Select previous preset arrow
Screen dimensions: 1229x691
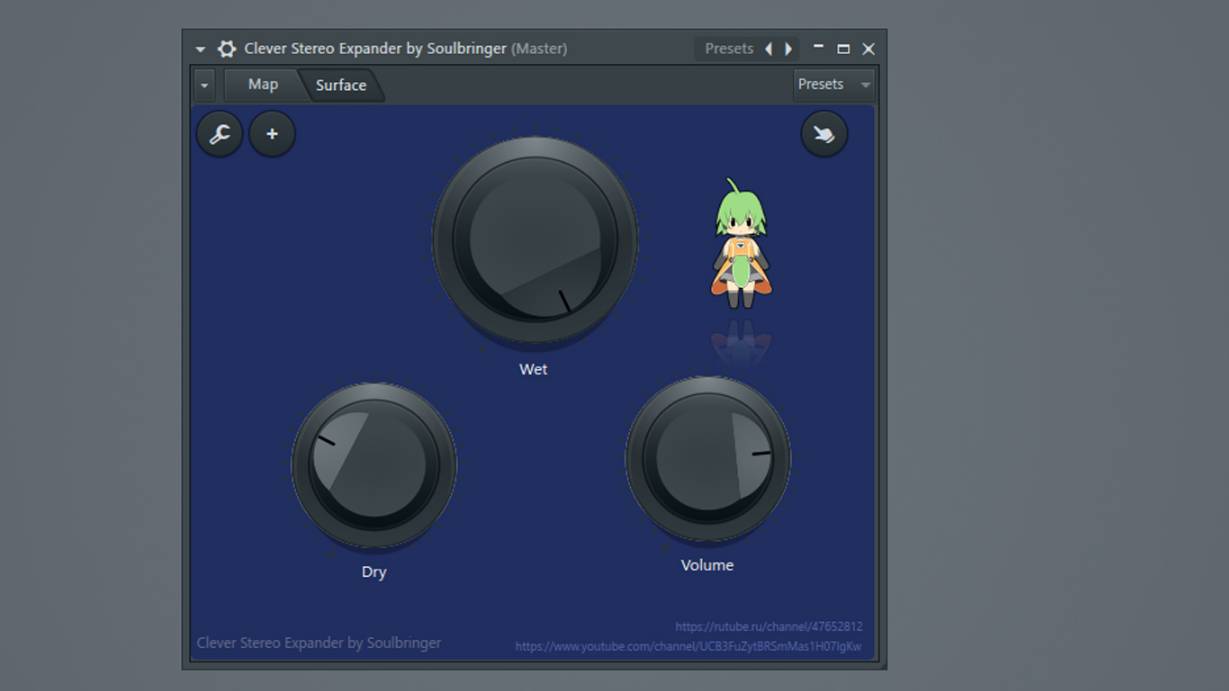tap(768, 48)
